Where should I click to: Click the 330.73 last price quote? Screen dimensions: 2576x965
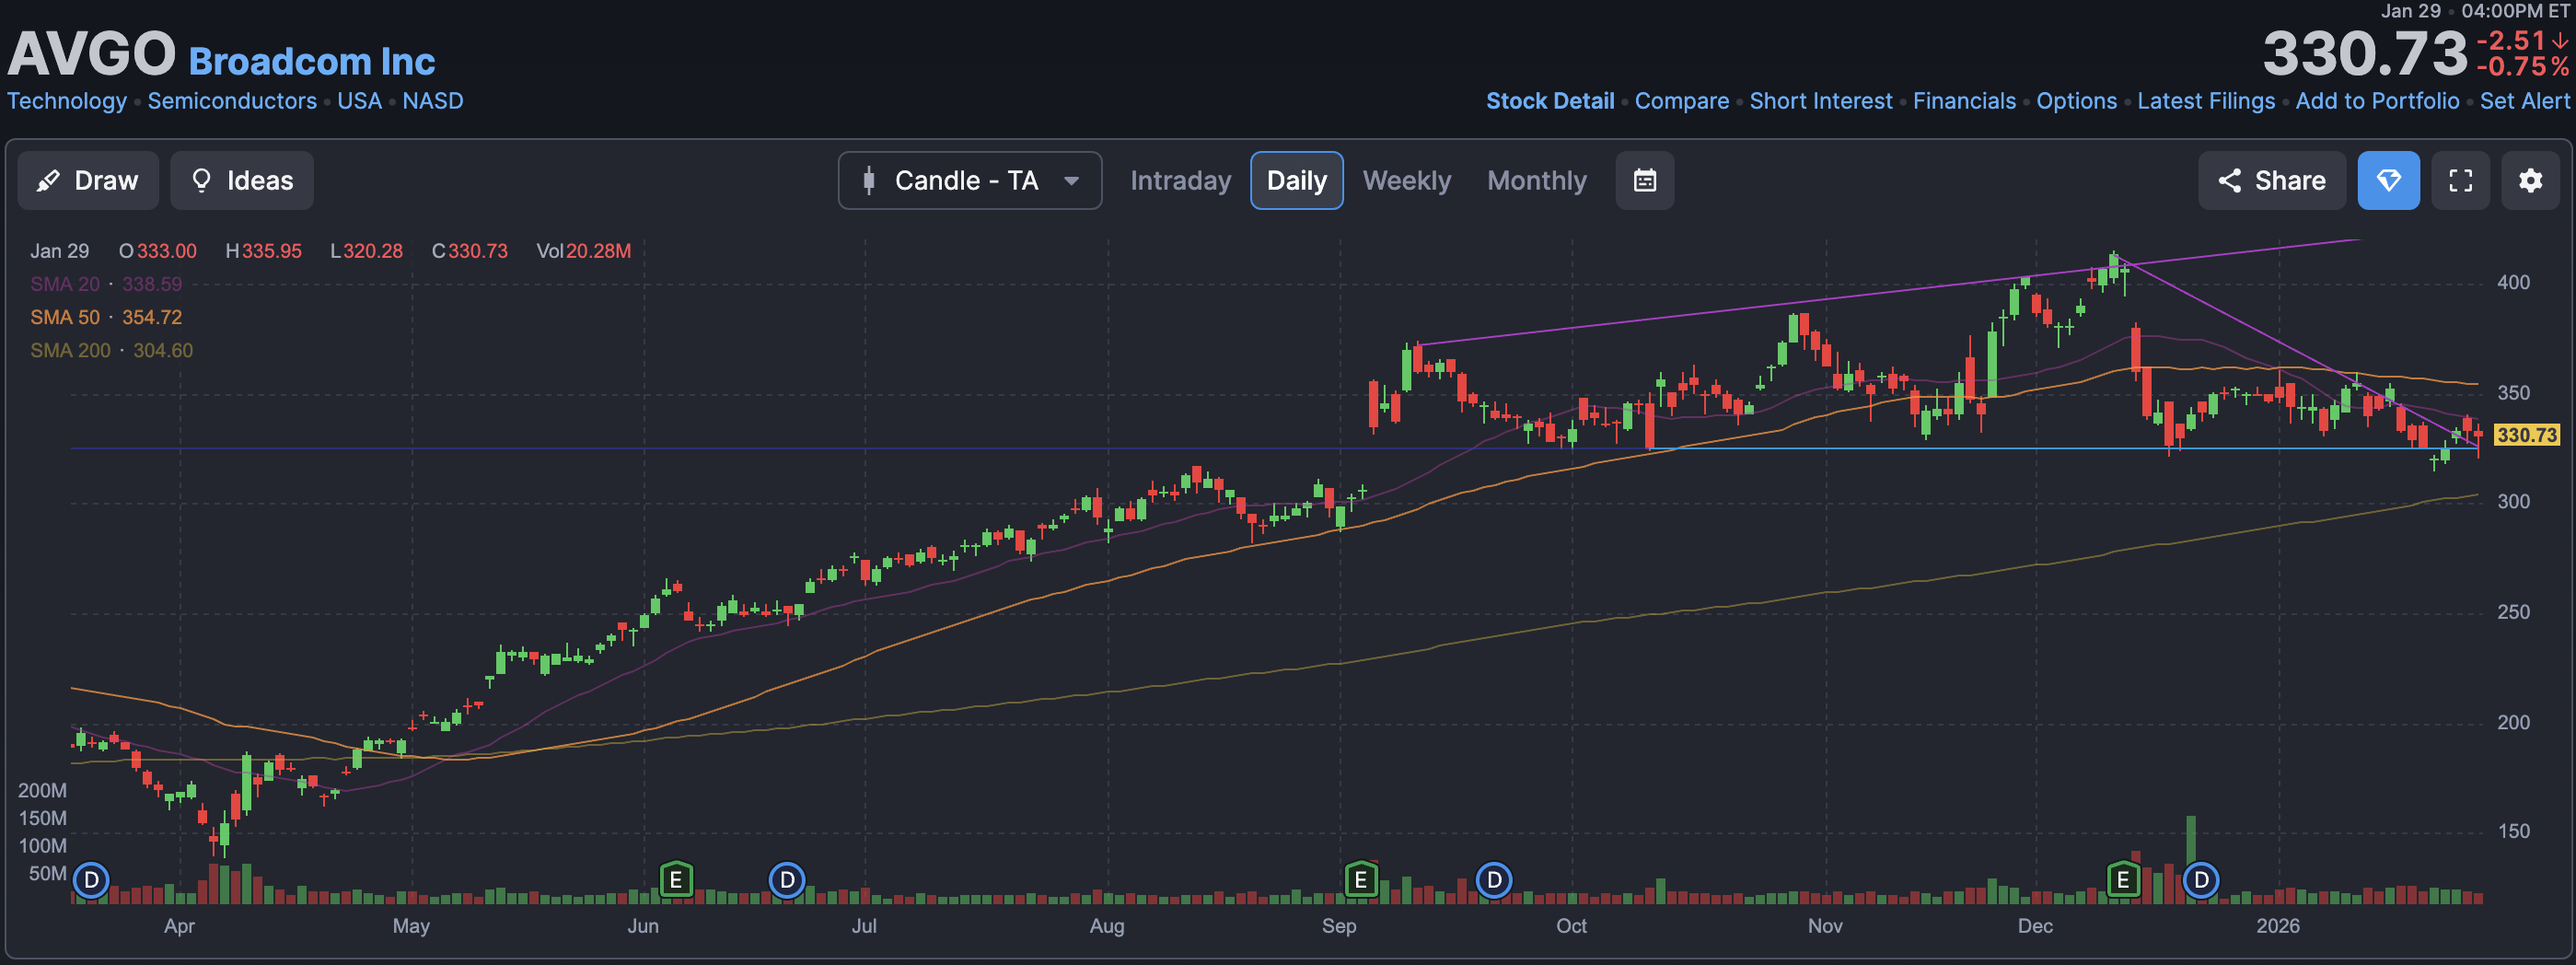[x=2365, y=53]
